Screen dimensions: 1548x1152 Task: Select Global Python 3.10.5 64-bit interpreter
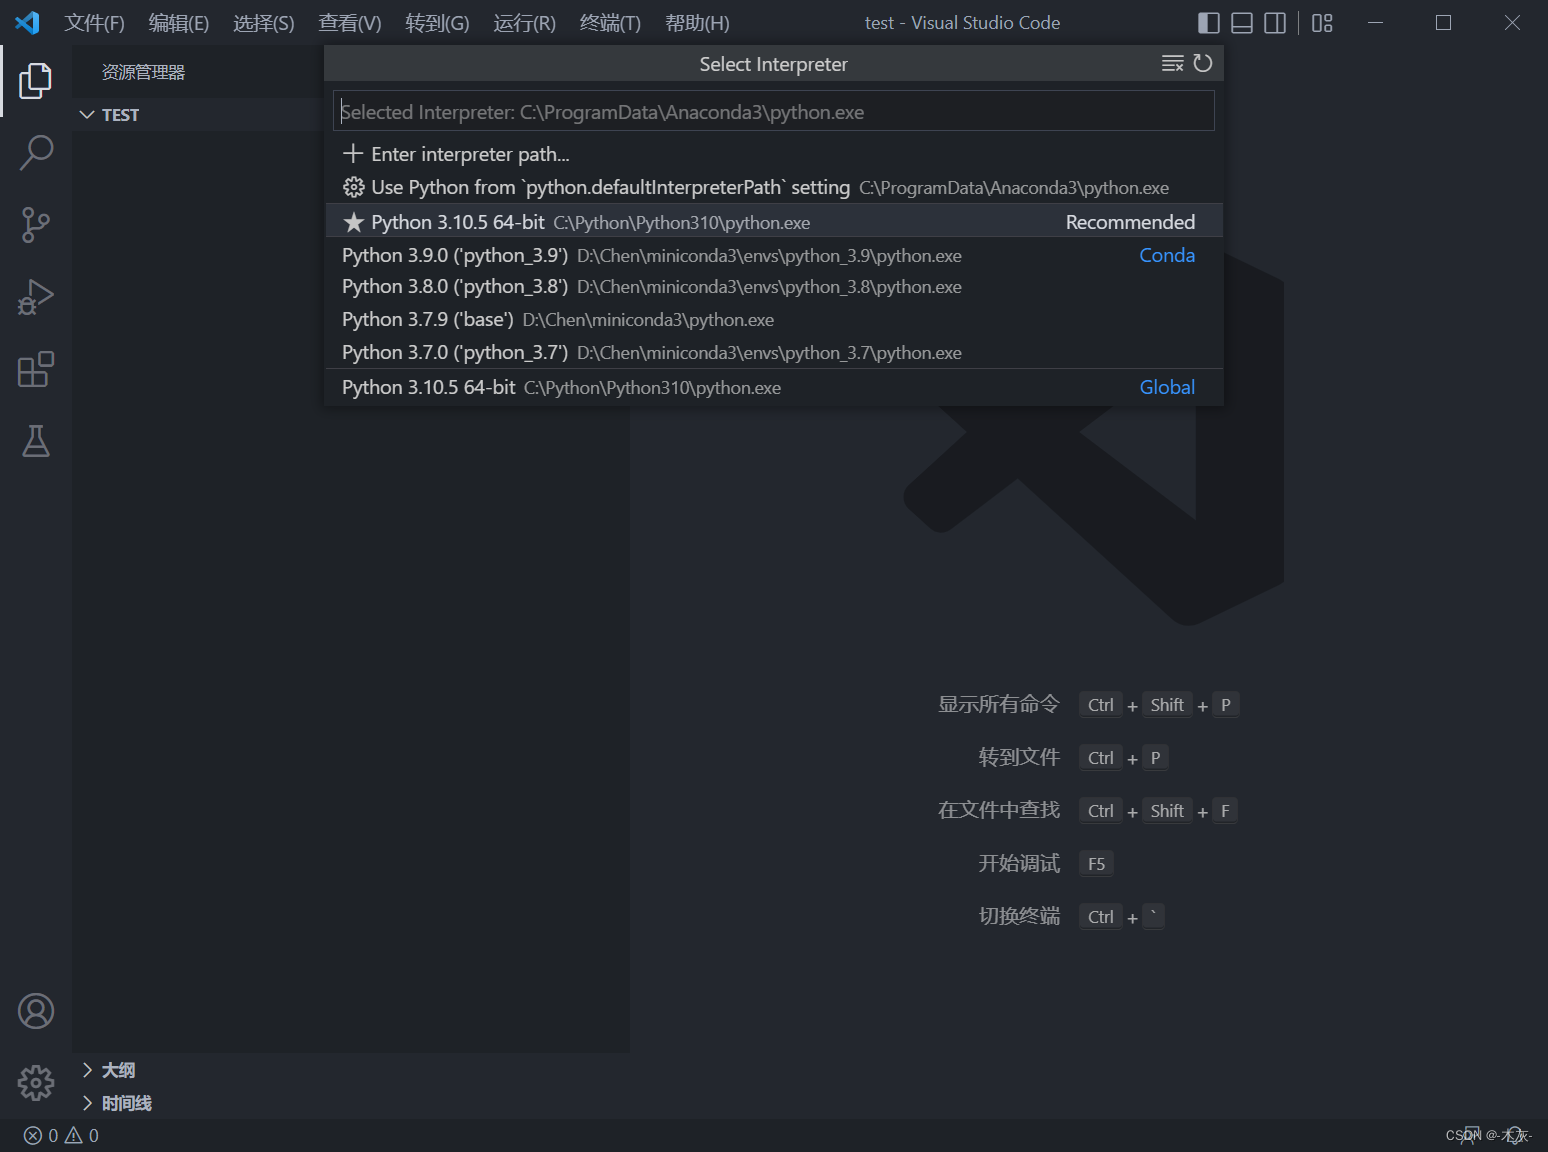pos(773,387)
